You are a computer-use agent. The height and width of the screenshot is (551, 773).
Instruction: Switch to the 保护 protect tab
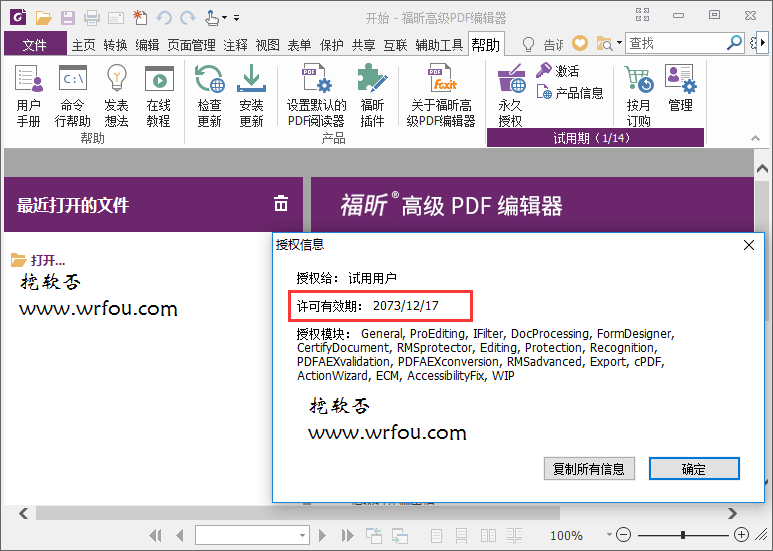pos(331,45)
